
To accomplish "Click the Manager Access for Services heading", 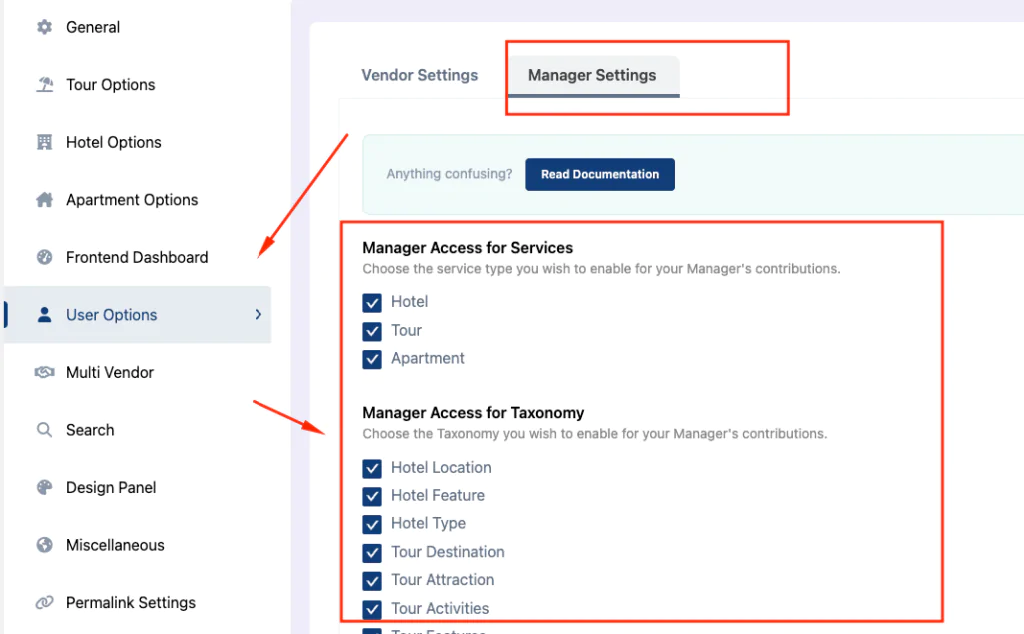I will [468, 248].
